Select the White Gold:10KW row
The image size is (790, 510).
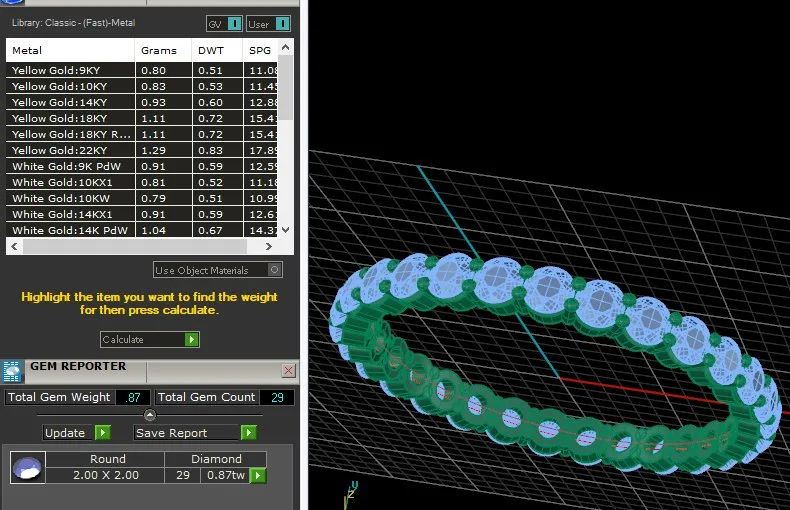click(x=142, y=199)
